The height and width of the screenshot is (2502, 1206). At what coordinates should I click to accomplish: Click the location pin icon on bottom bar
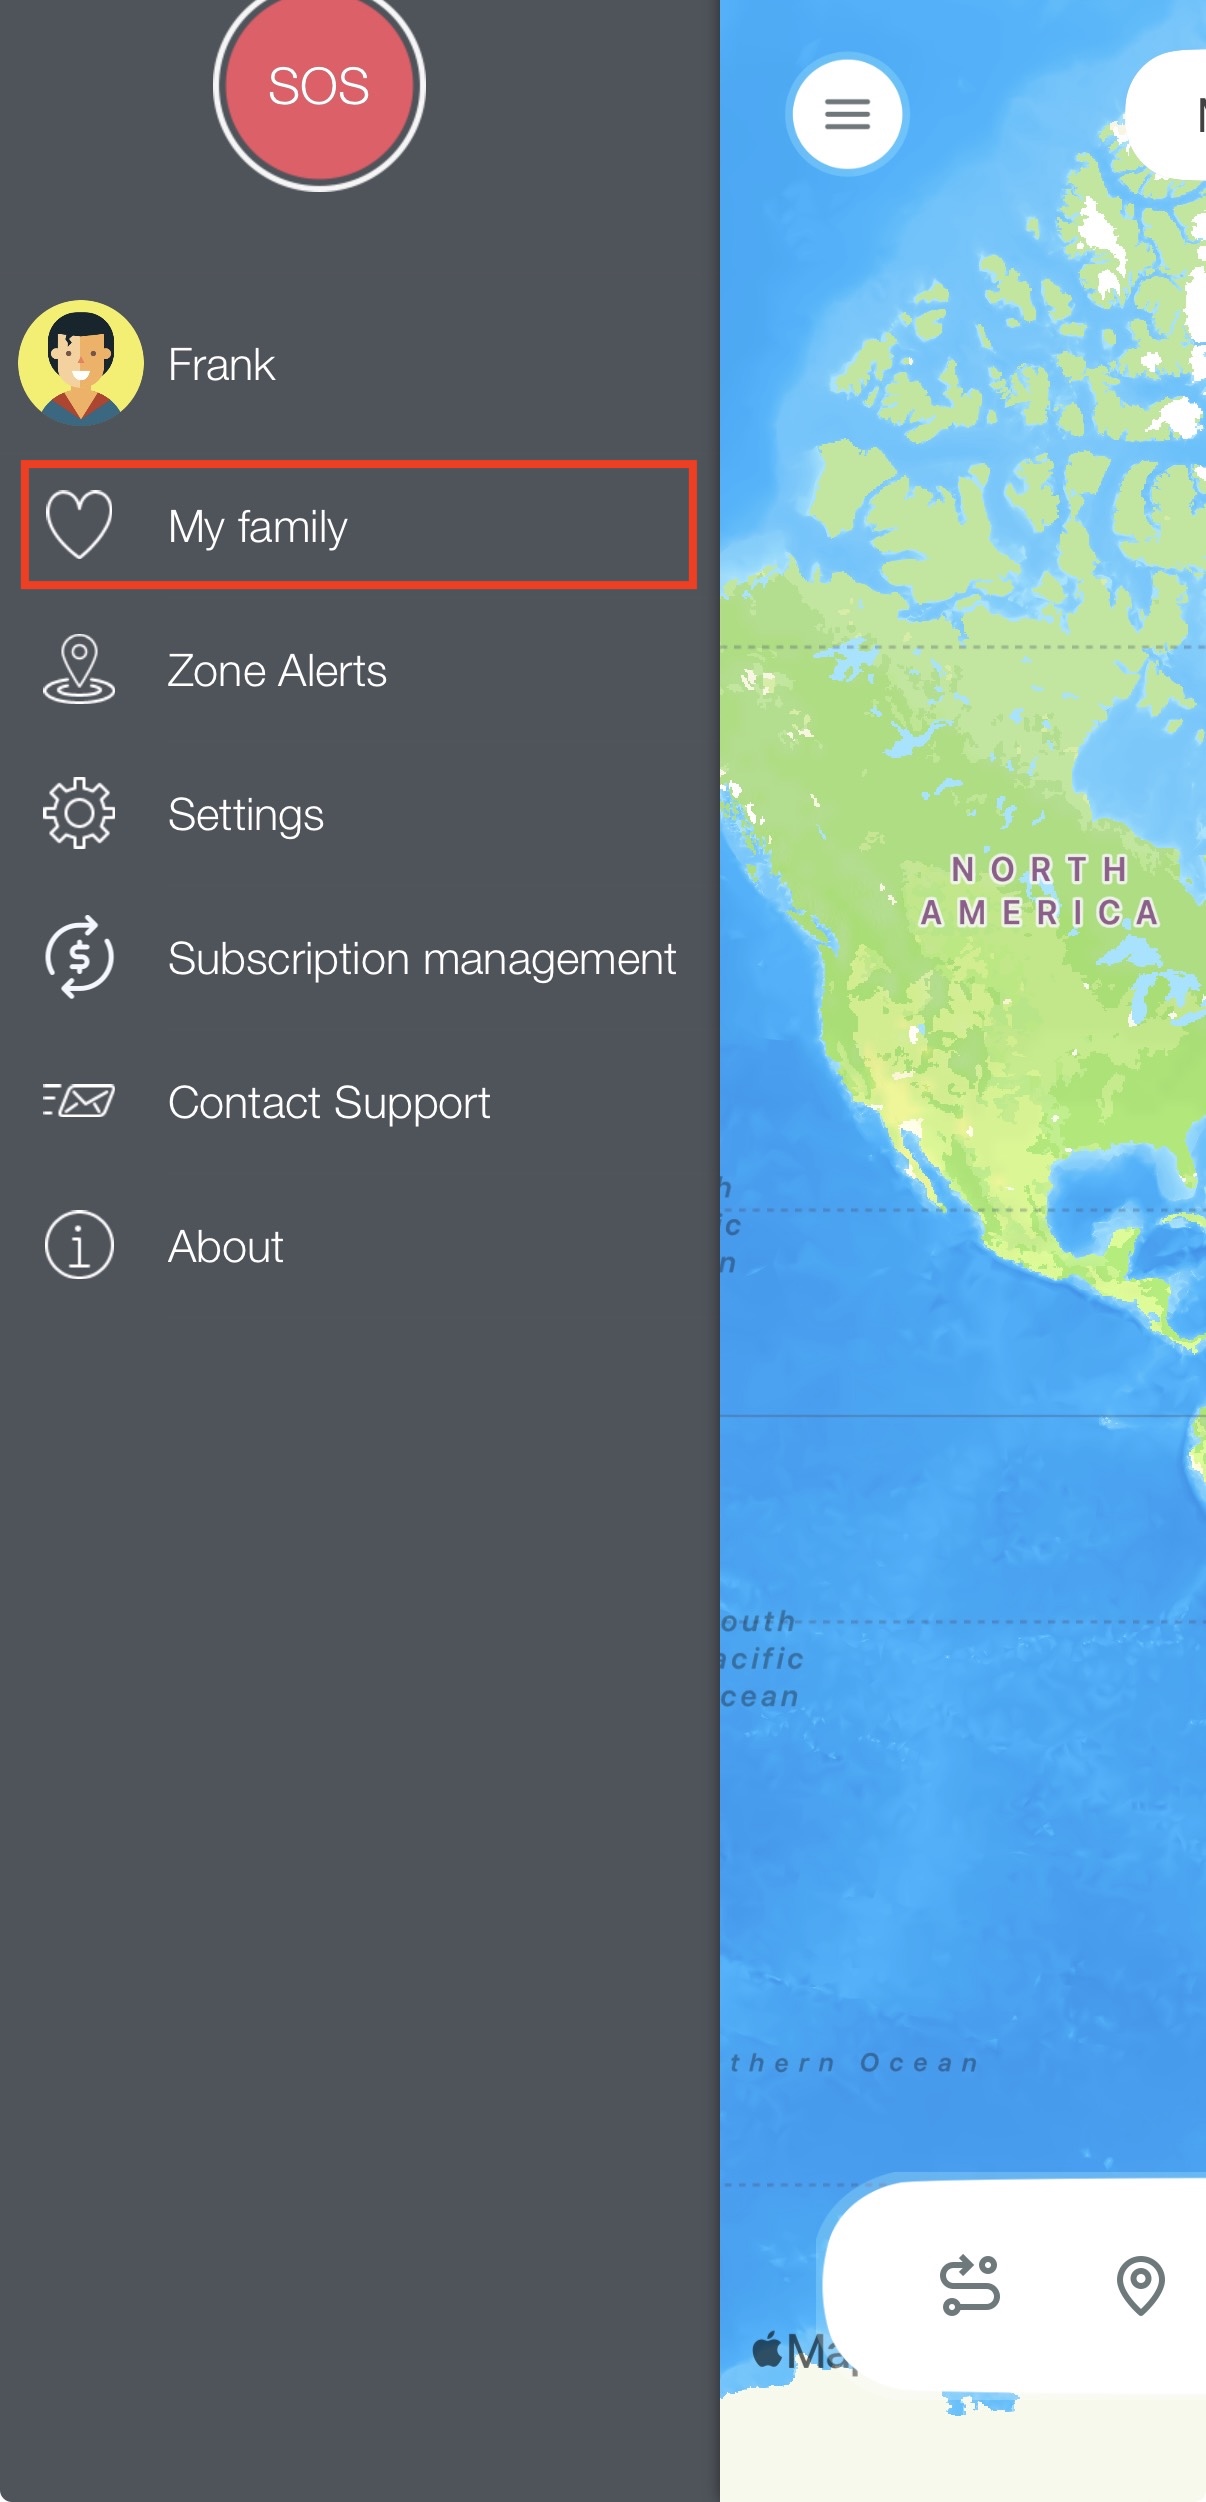1141,2285
